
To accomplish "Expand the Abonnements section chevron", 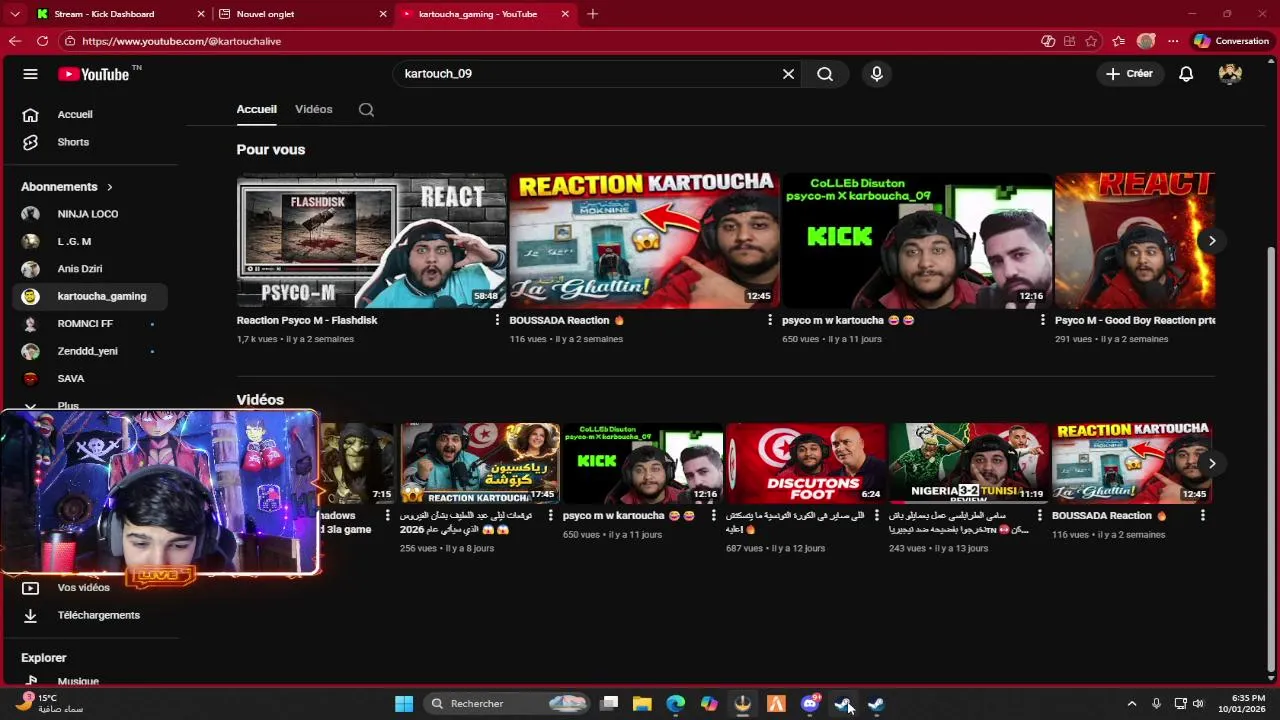I will [x=110, y=187].
